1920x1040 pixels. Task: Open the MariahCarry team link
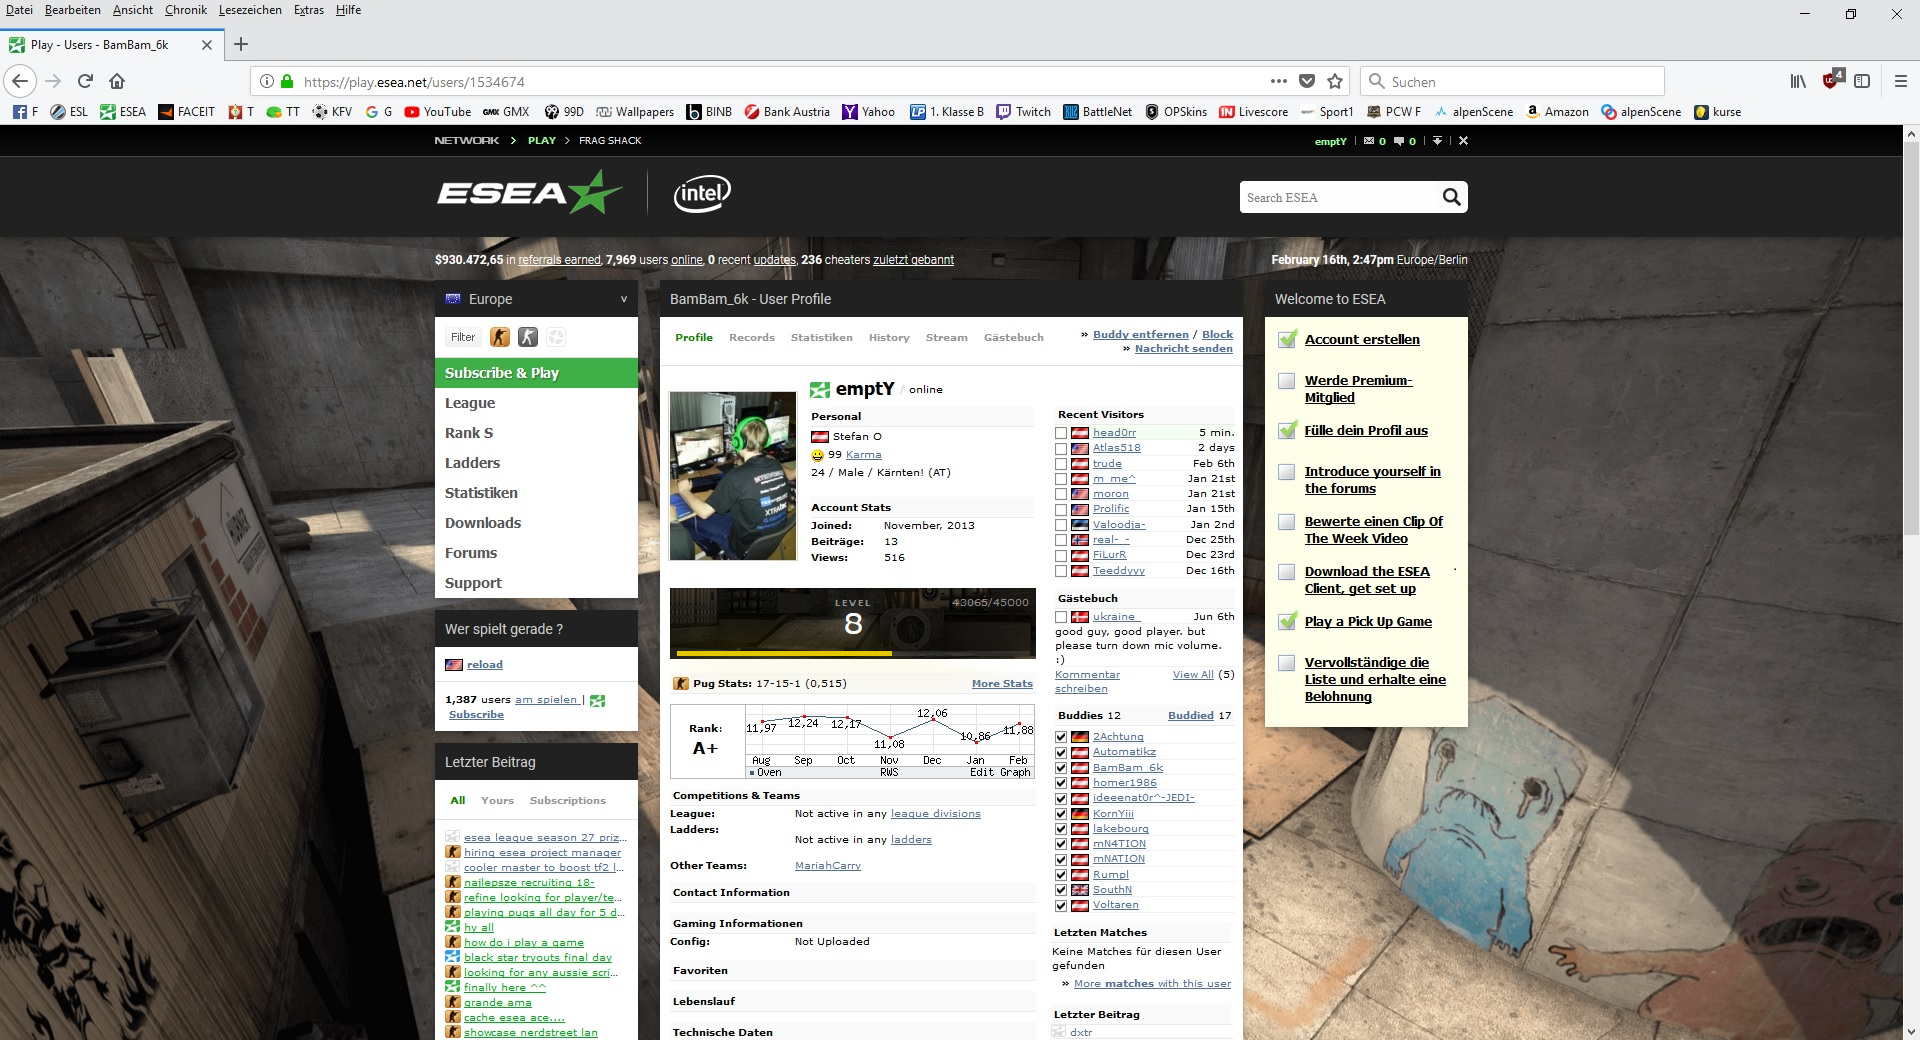tap(828, 866)
